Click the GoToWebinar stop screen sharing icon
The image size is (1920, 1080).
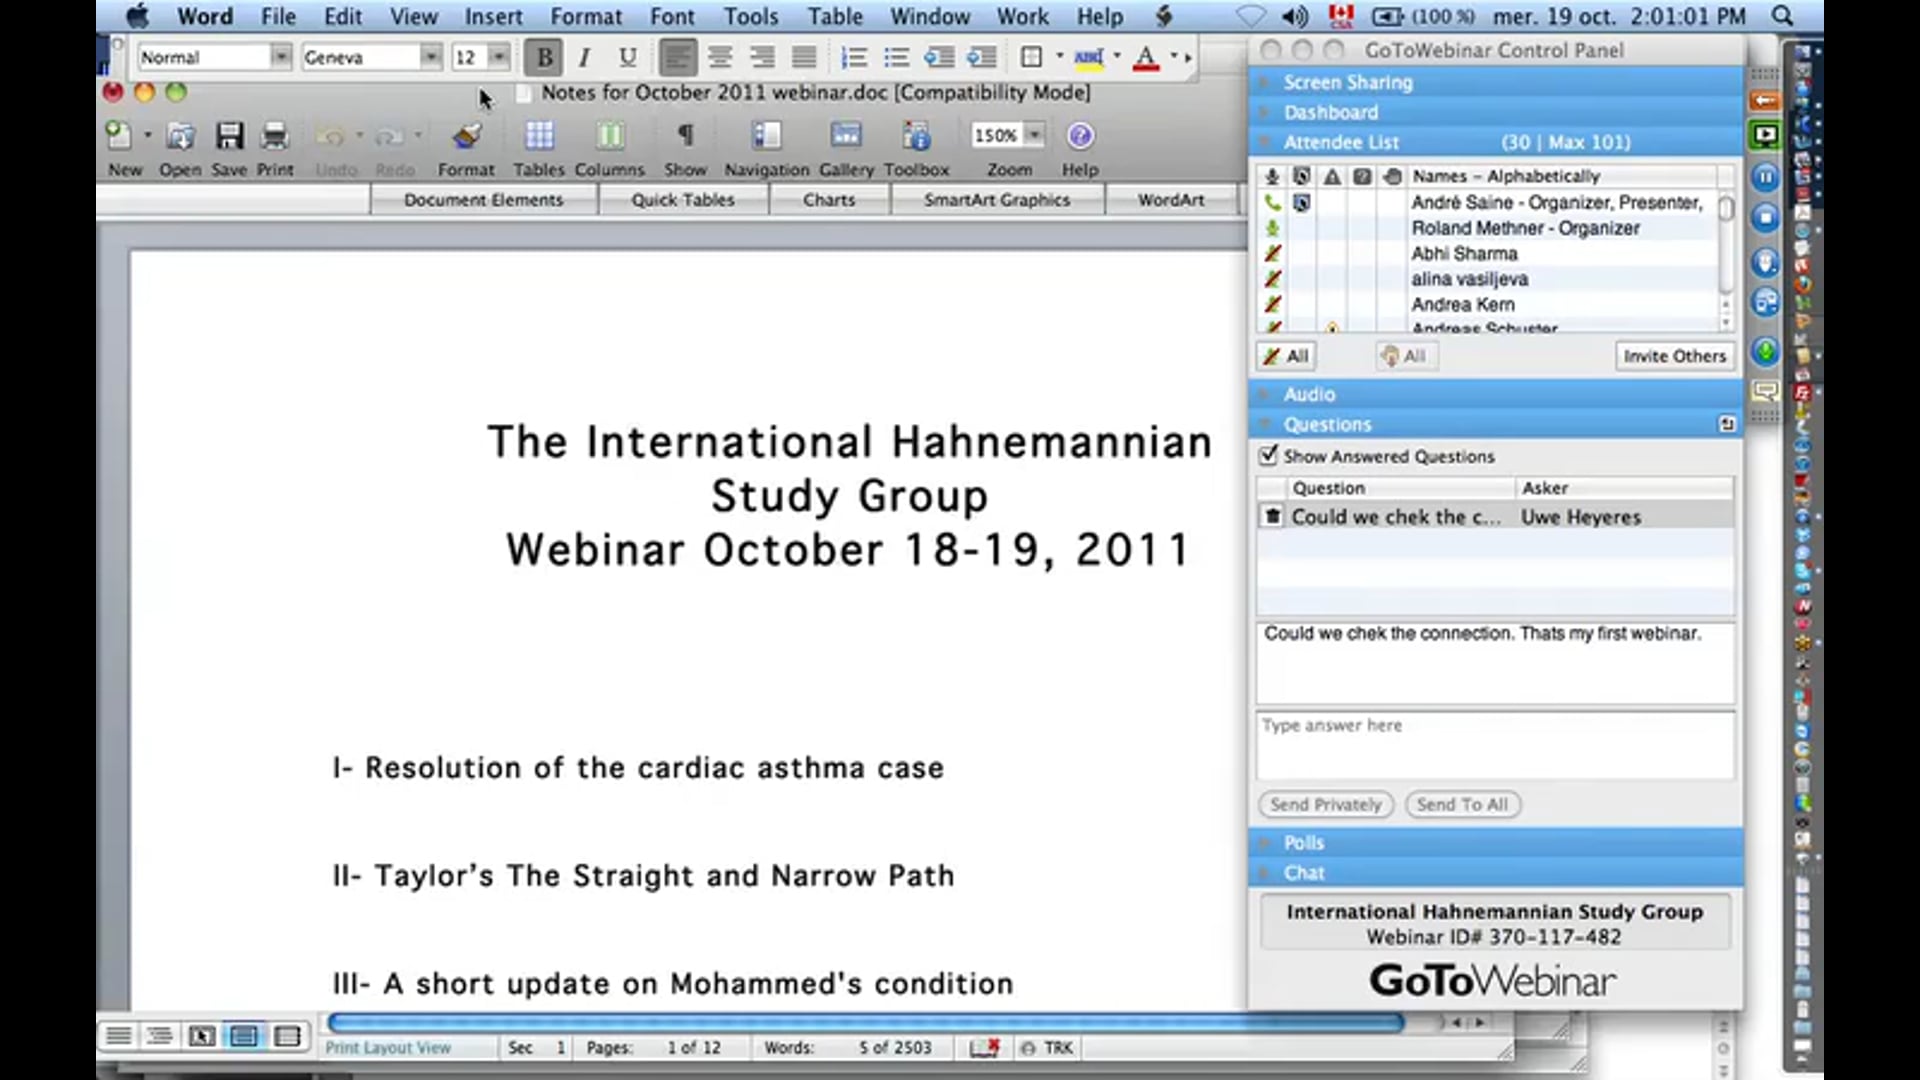[1766, 218]
